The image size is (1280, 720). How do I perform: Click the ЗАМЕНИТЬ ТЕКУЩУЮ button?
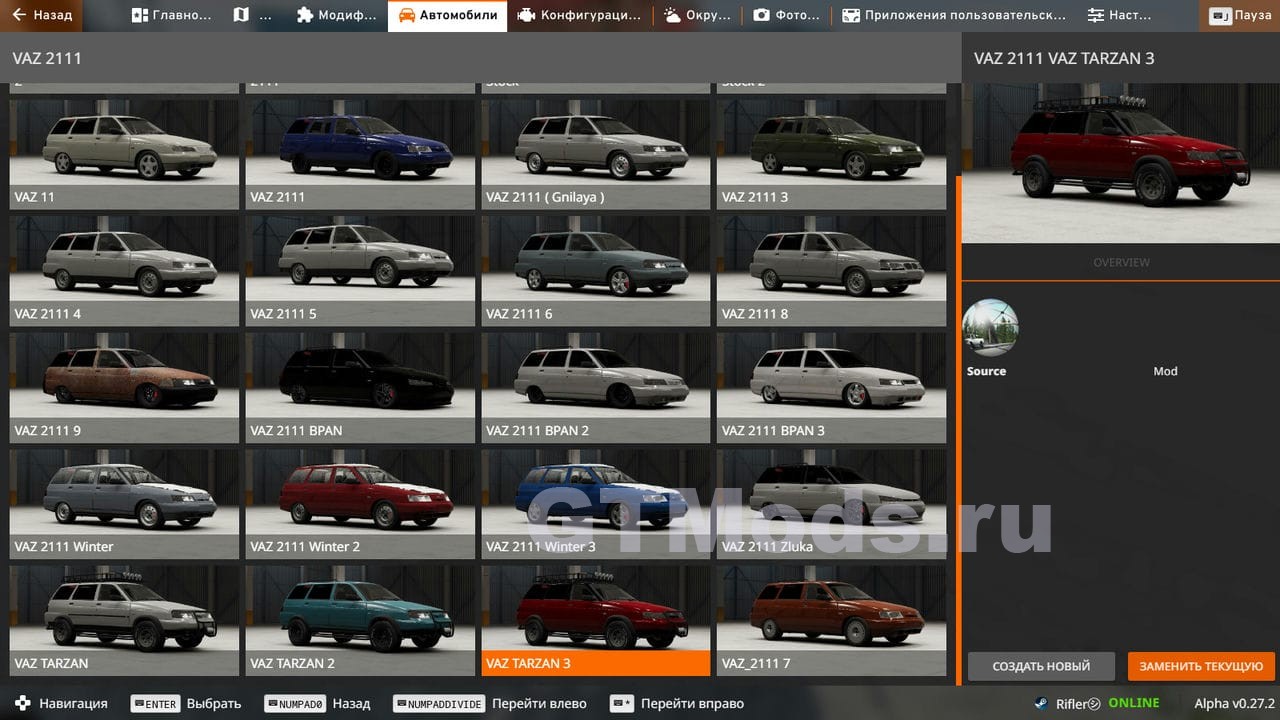point(1201,666)
